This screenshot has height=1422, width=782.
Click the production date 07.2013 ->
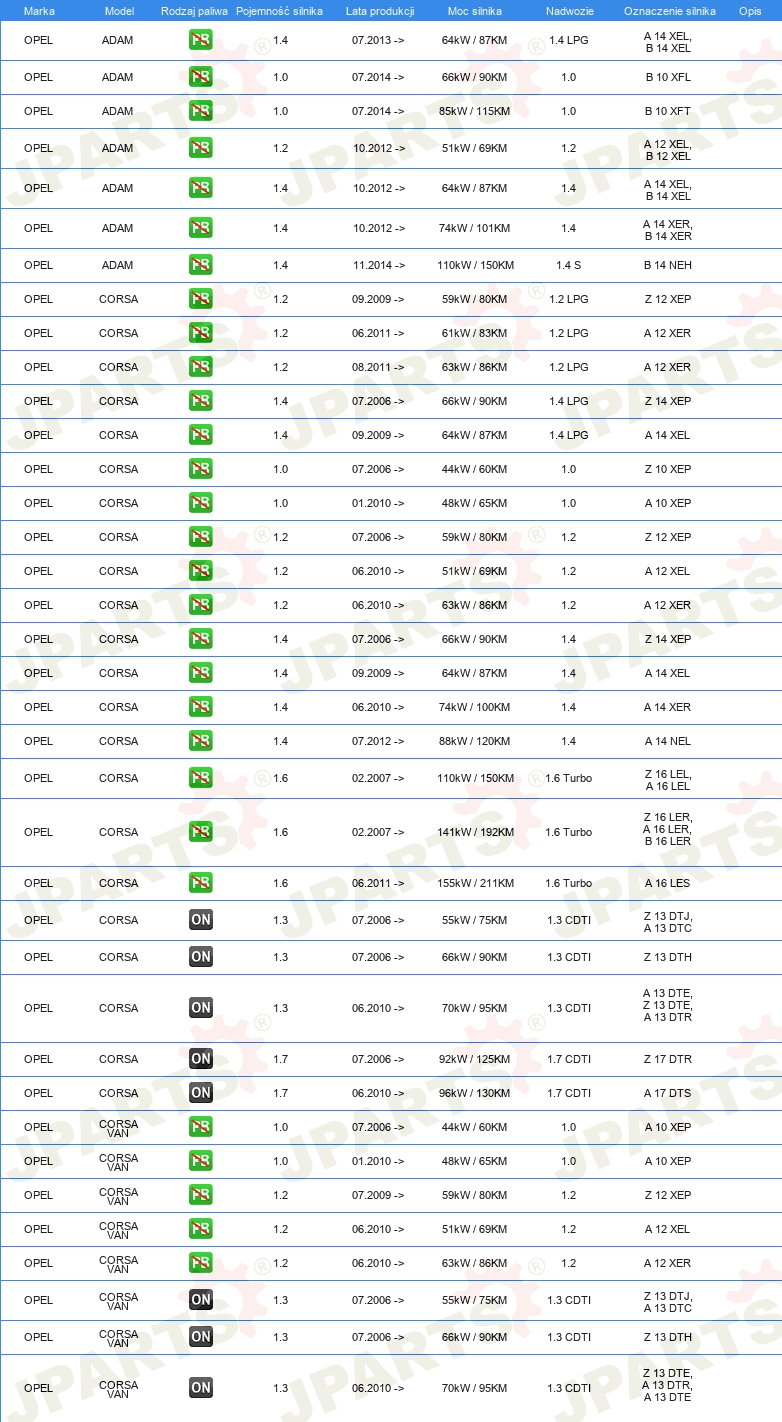(x=379, y=40)
